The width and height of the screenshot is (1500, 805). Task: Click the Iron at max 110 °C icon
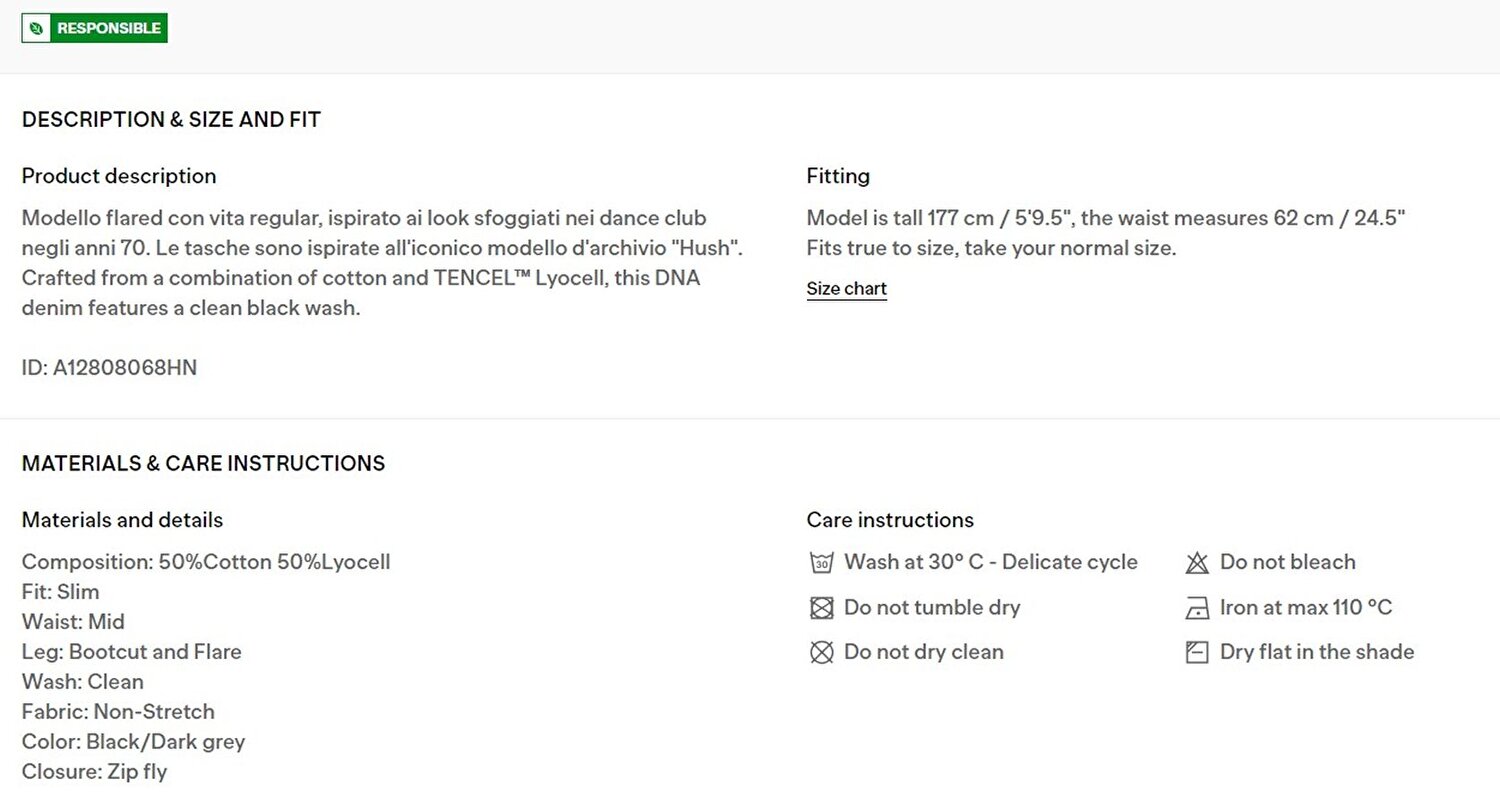[1197, 608]
